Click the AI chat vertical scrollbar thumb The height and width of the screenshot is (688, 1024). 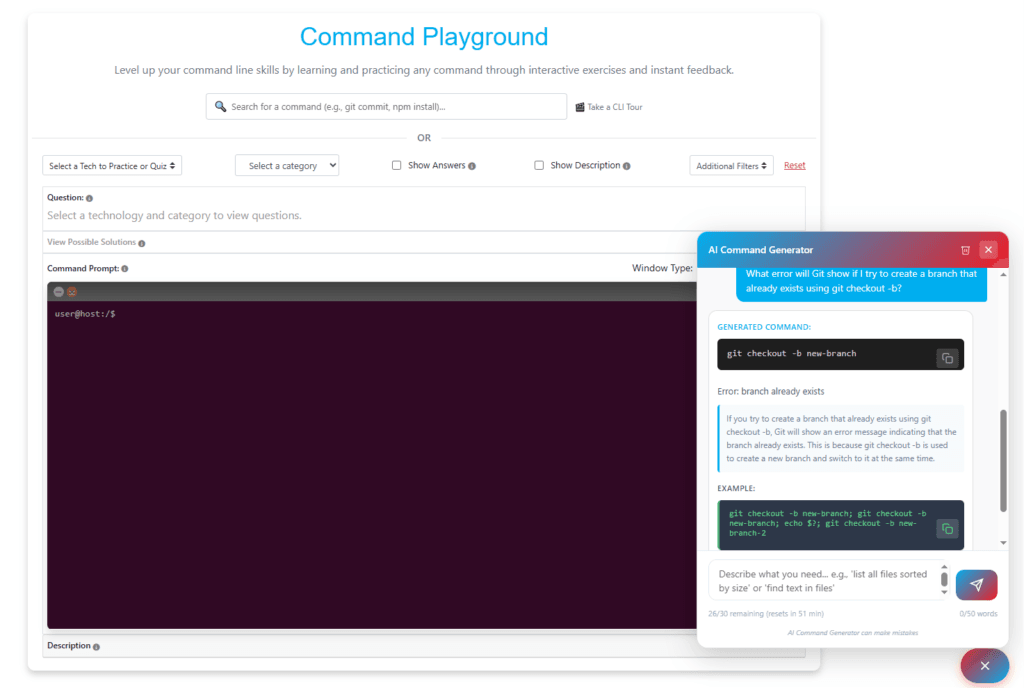[x=1003, y=460]
